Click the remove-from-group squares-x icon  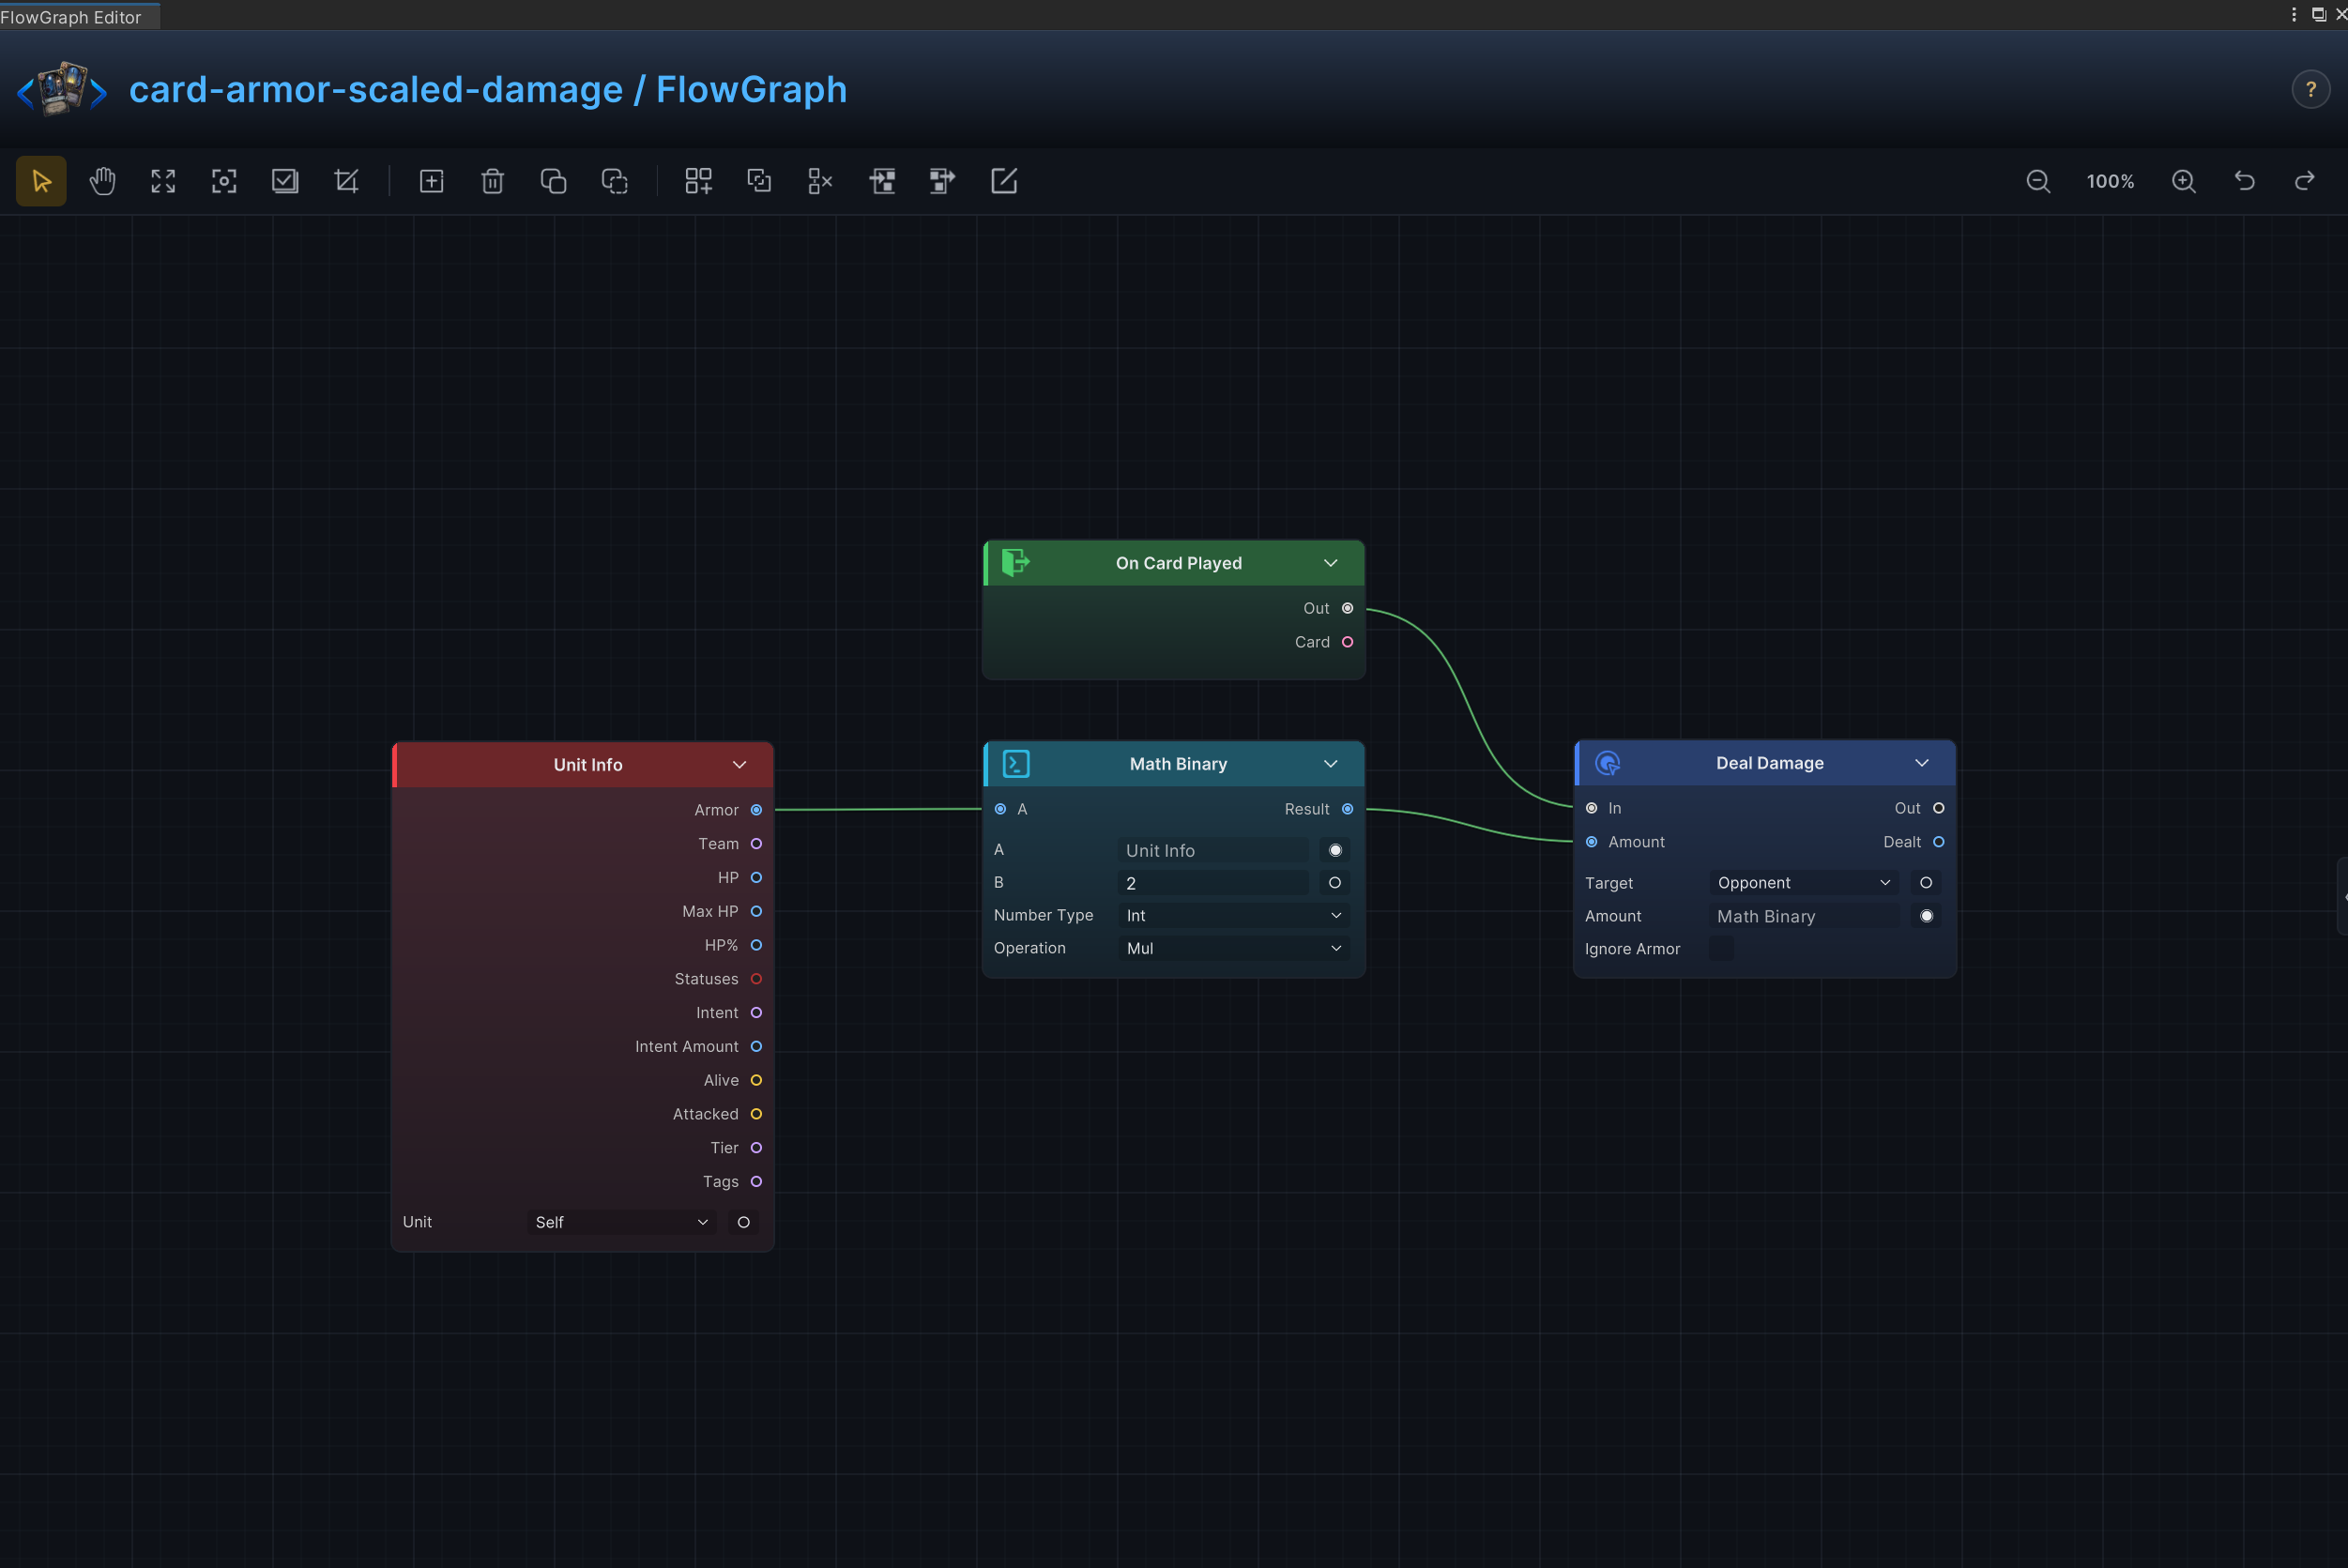(820, 181)
